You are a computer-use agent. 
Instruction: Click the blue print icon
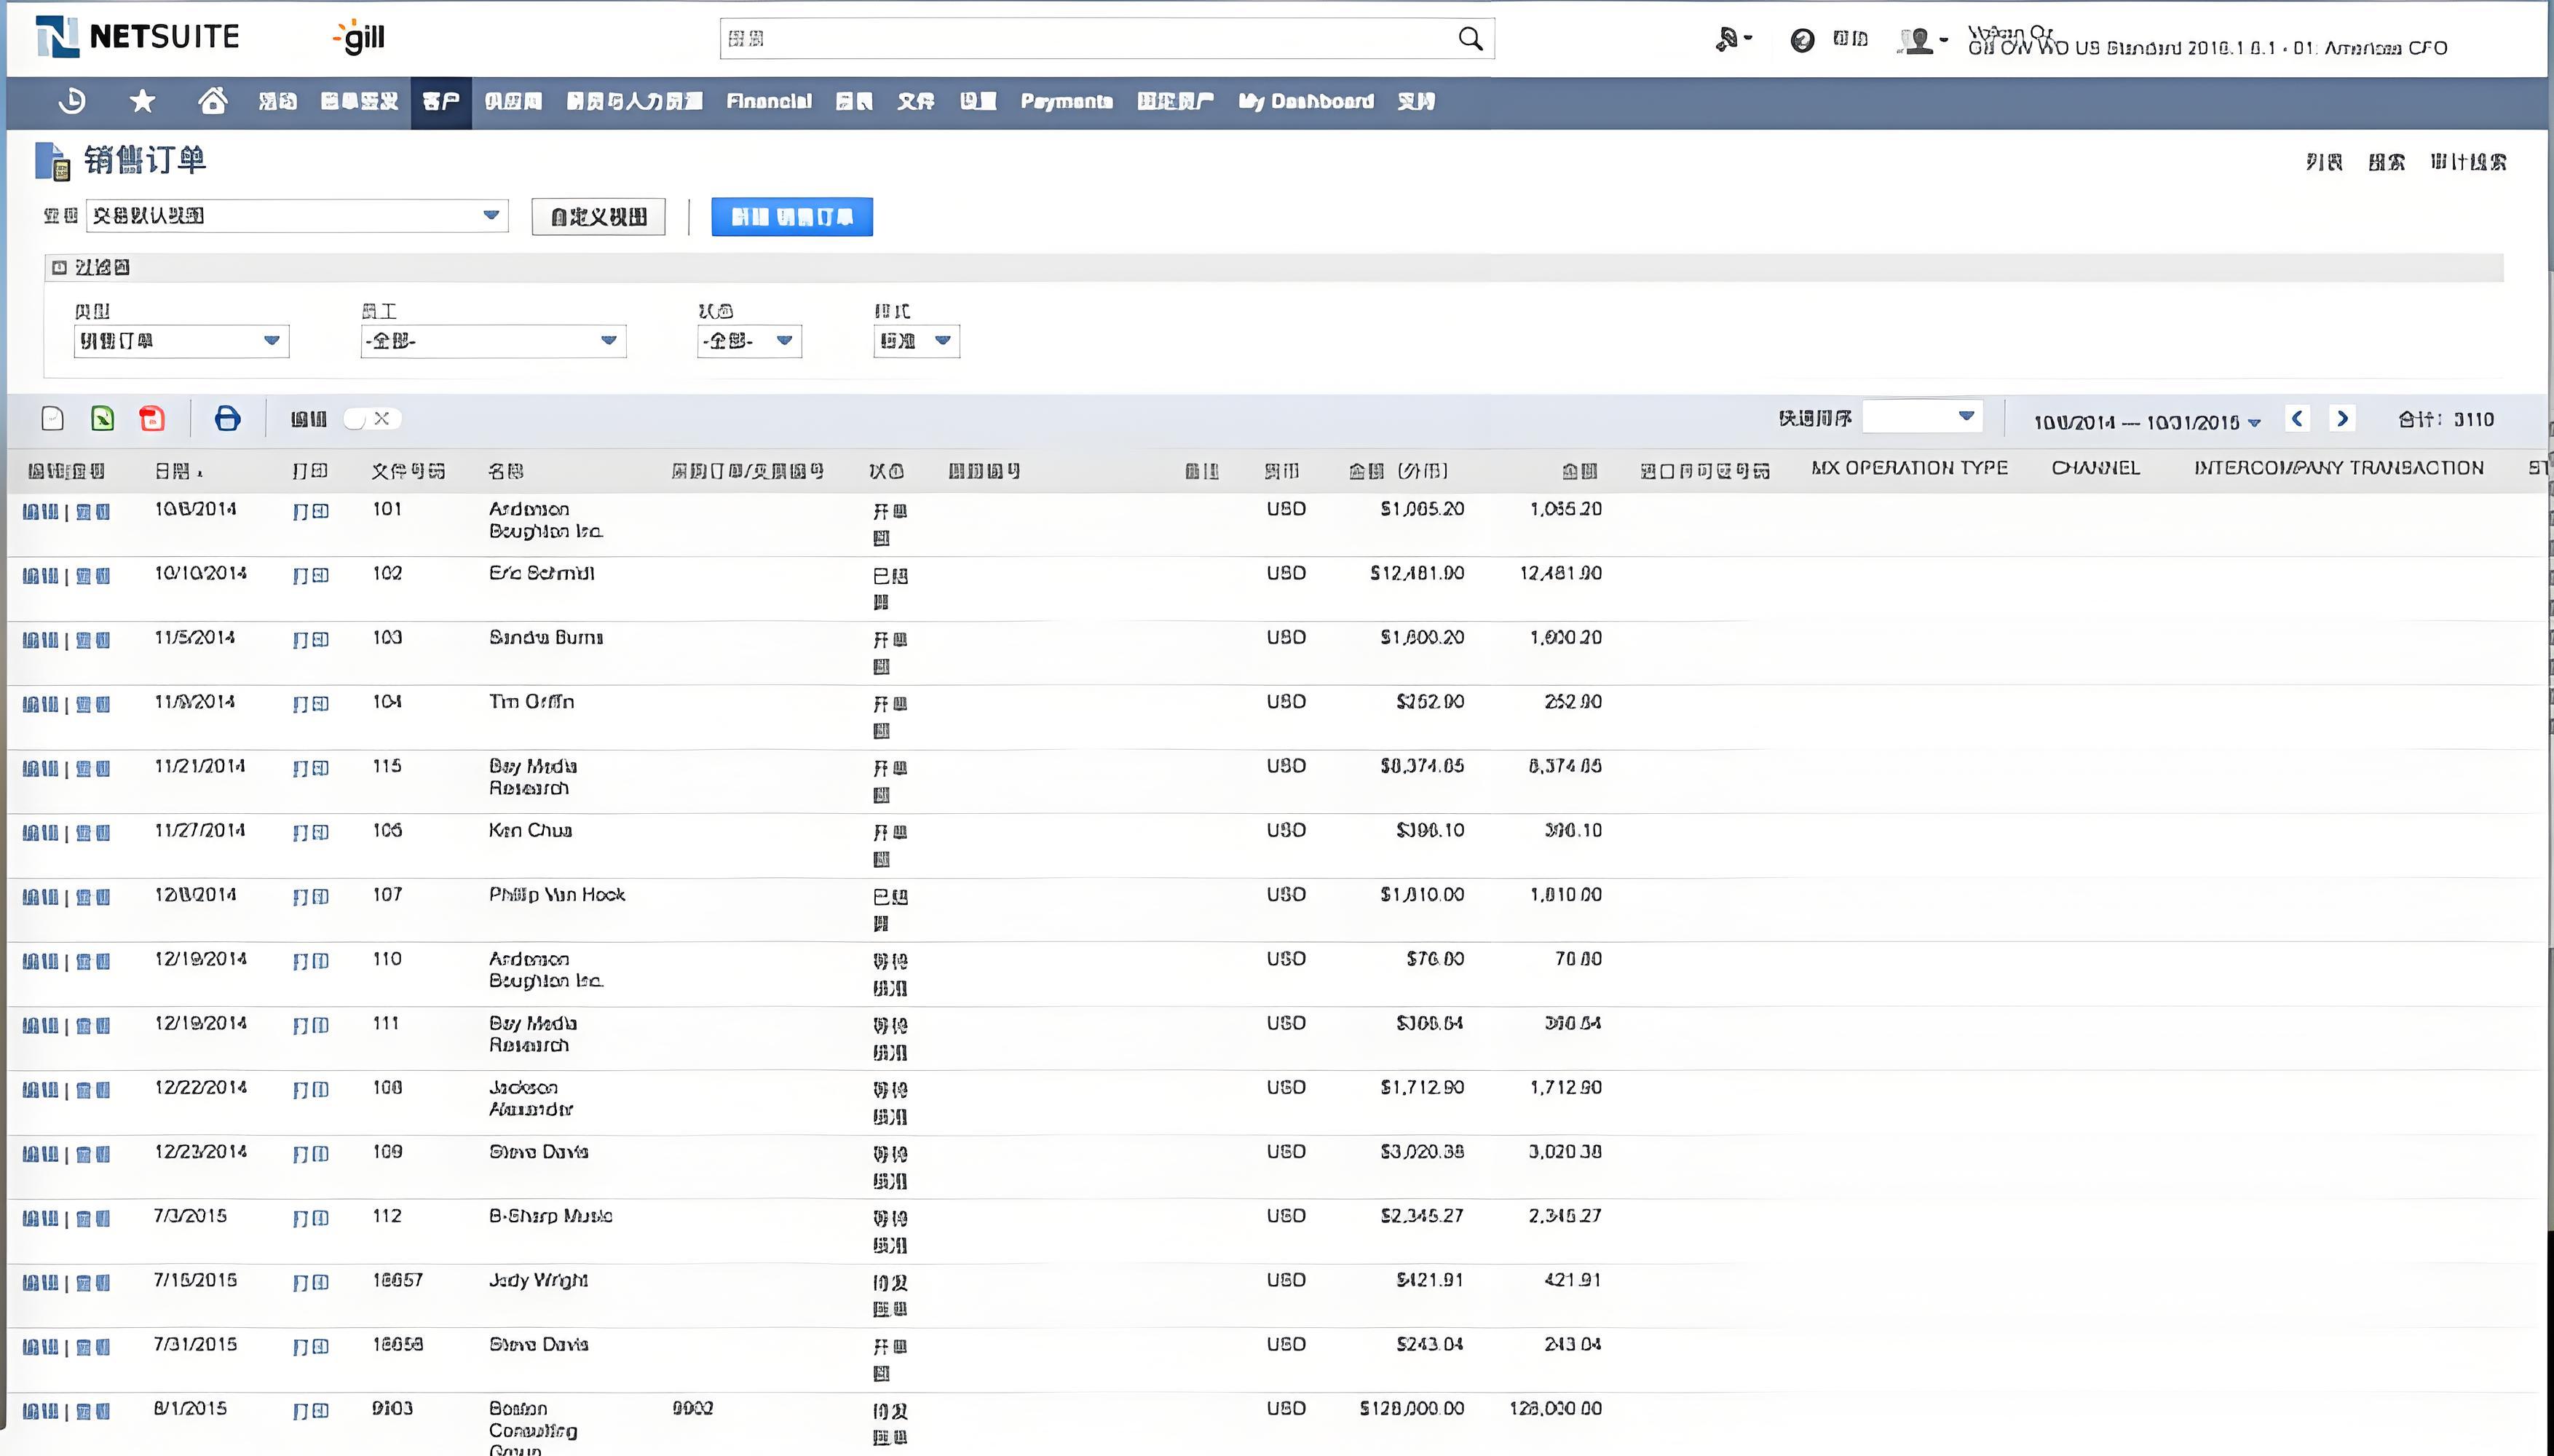(227, 418)
